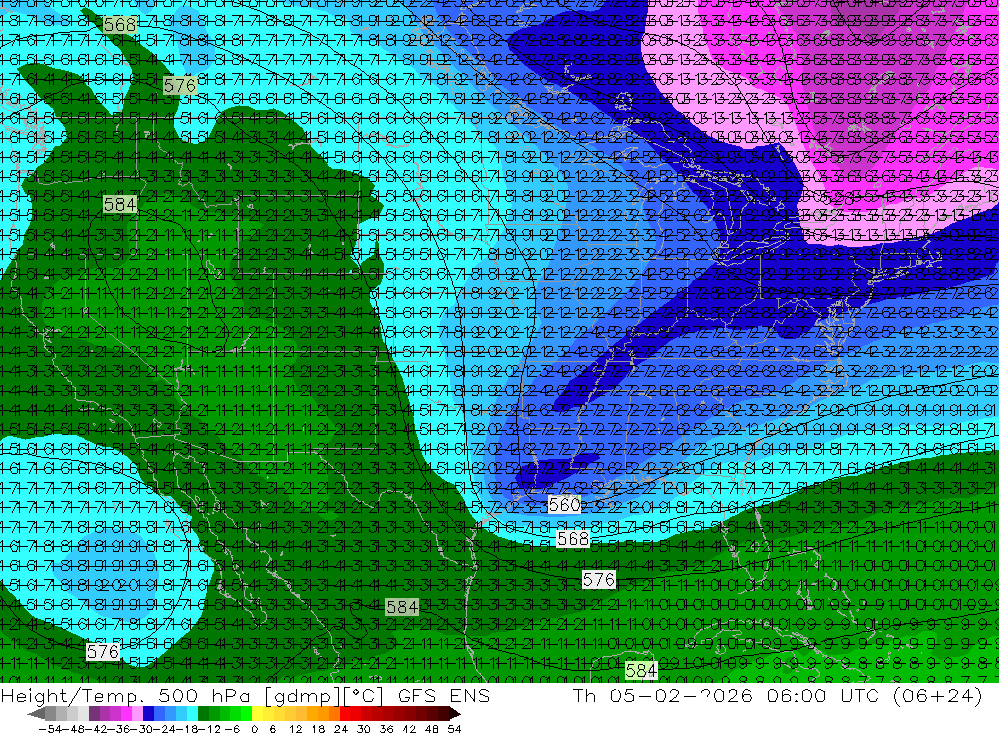Screen dimensions: 1000x733
Task: Click the left gray arrow end of legend
Action: coord(36,714)
